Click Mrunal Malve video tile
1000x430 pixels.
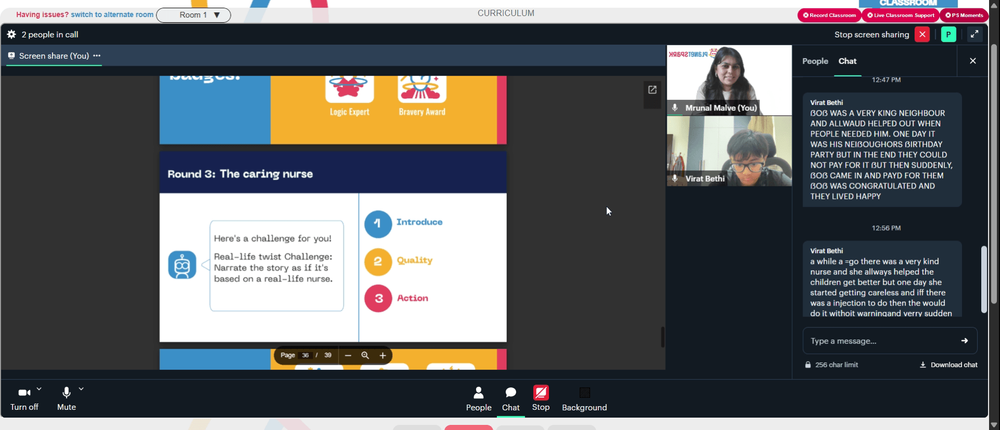click(729, 80)
